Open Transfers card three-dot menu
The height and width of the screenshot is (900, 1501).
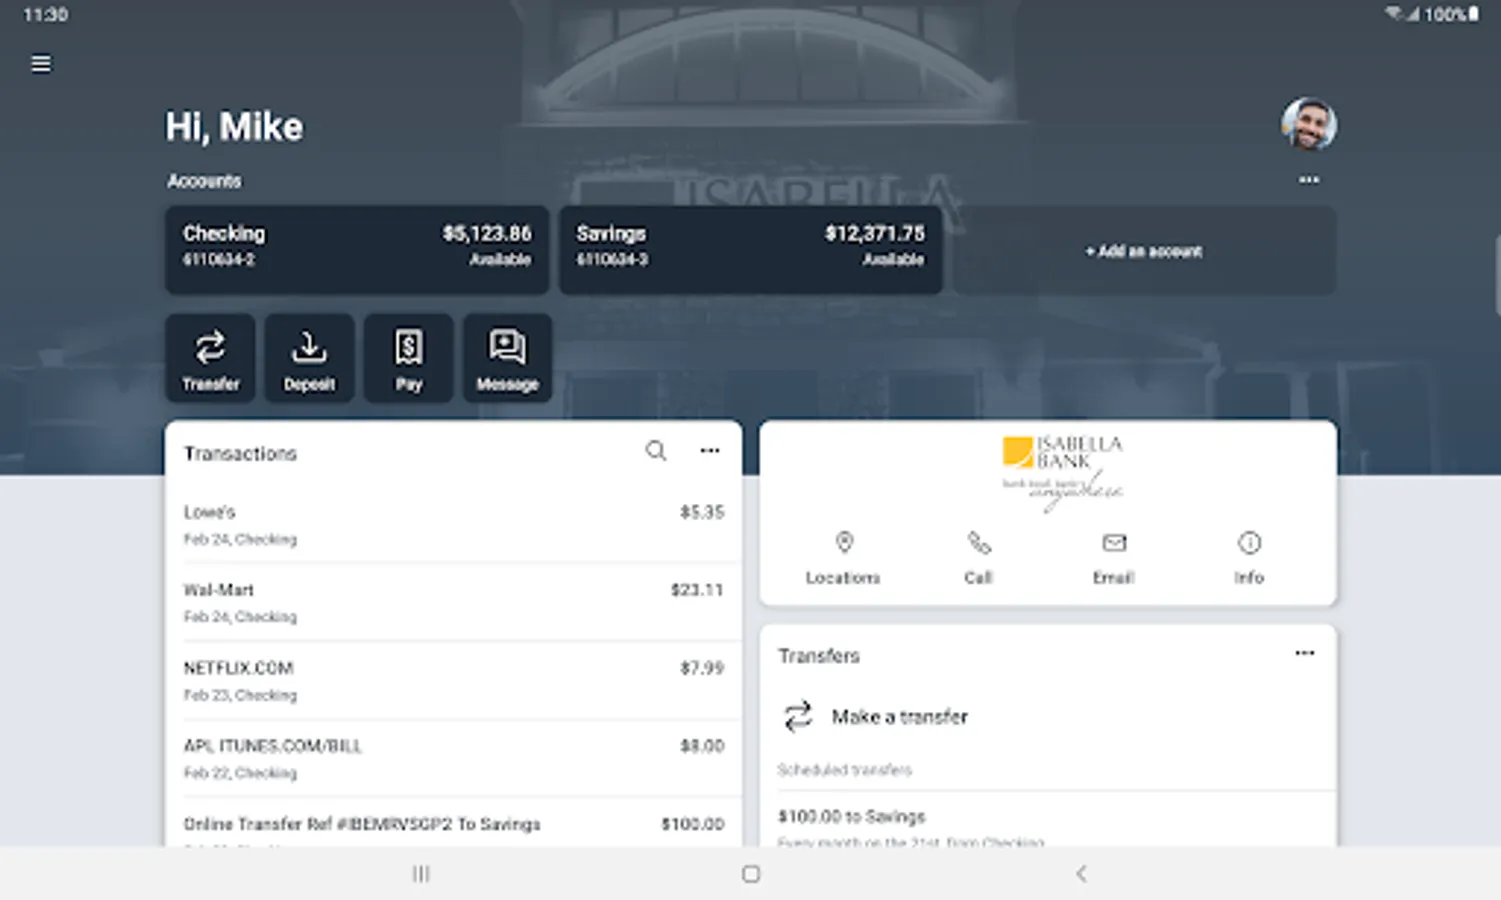pos(1304,653)
